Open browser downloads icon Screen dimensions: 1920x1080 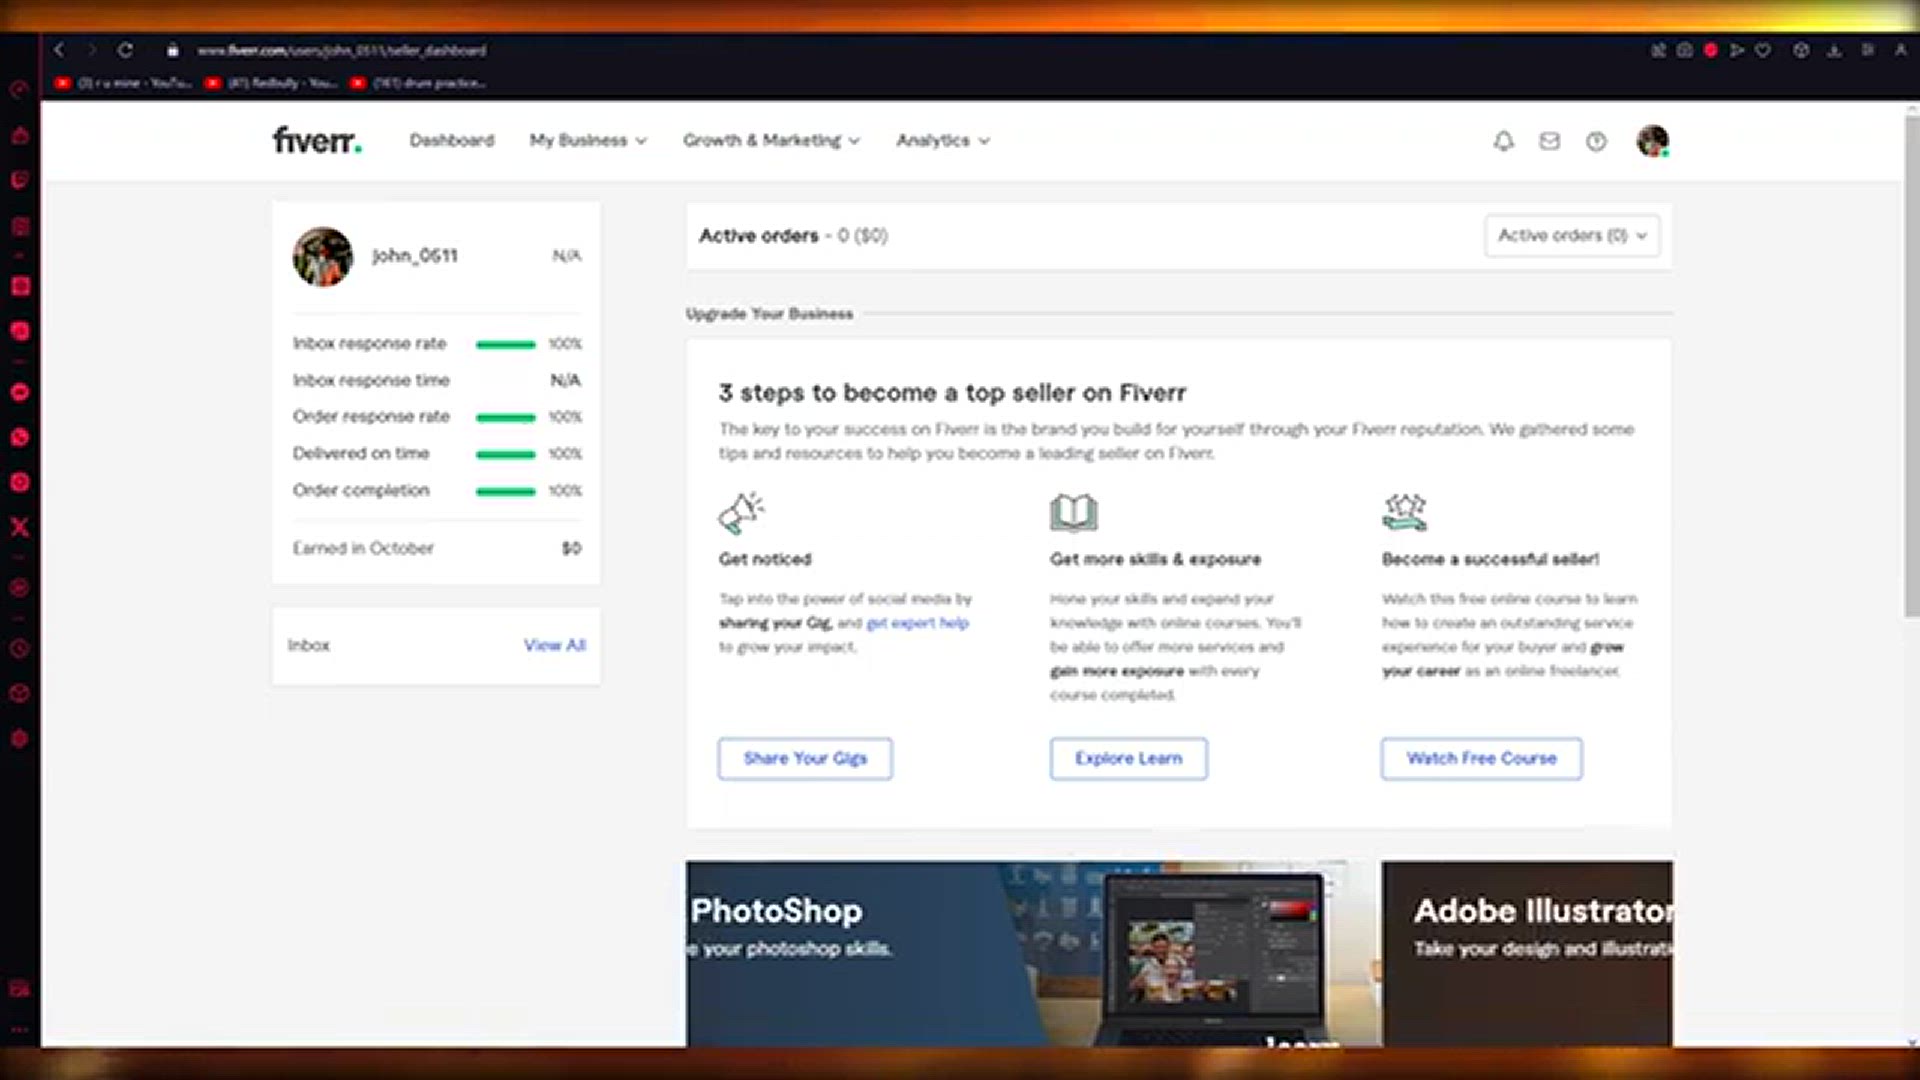point(1834,50)
